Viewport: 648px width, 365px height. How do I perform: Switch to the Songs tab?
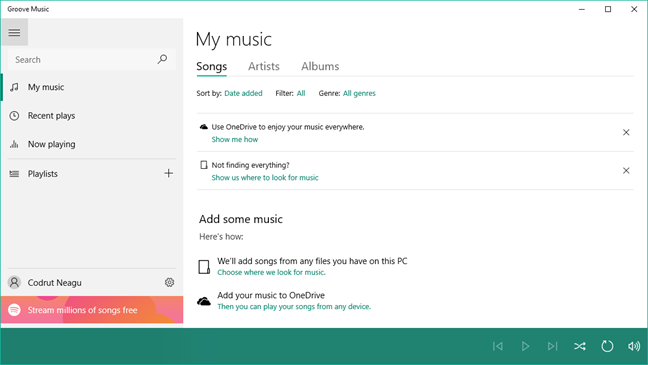212,67
